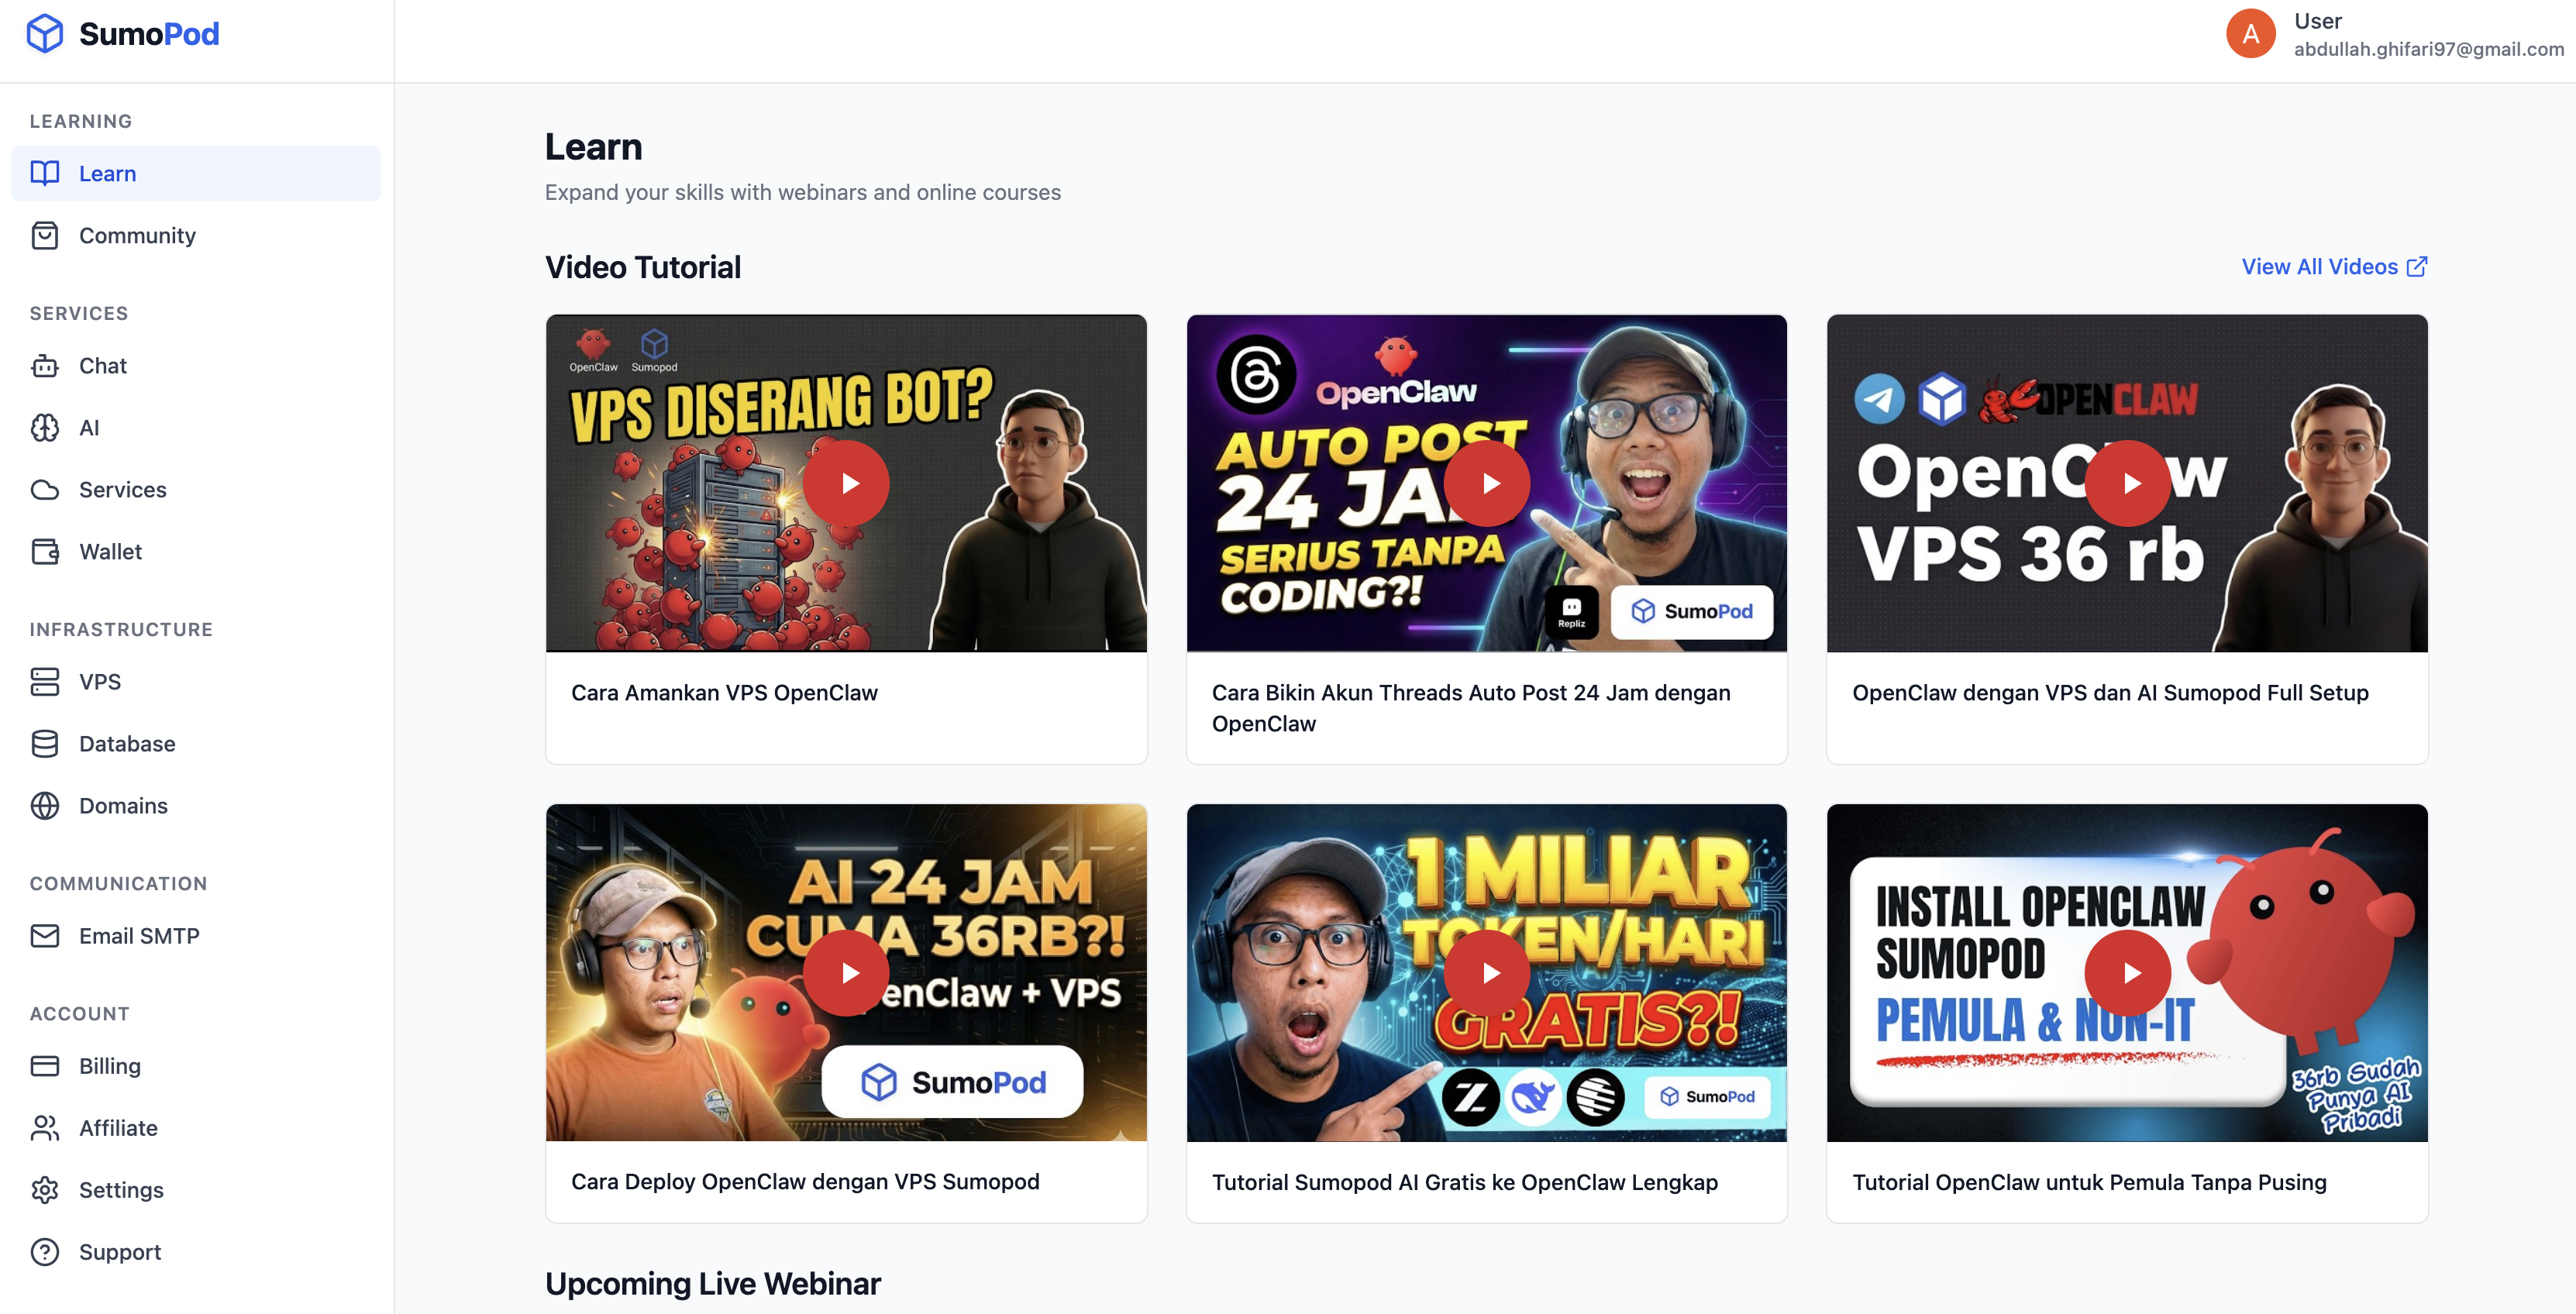Click the Wallet icon in sidebar

click(45, 552)
